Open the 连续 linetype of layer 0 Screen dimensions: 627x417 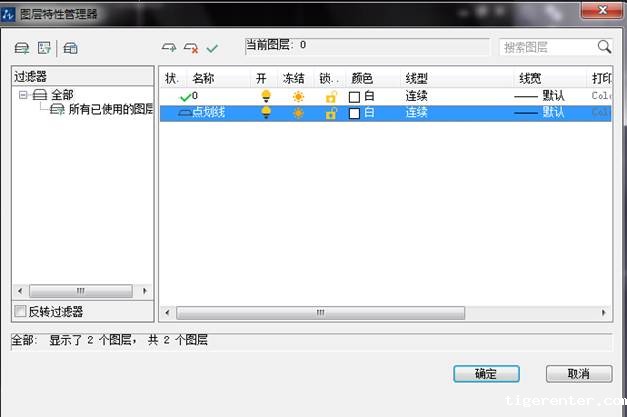pyautogui.click(x=417, y=96)
